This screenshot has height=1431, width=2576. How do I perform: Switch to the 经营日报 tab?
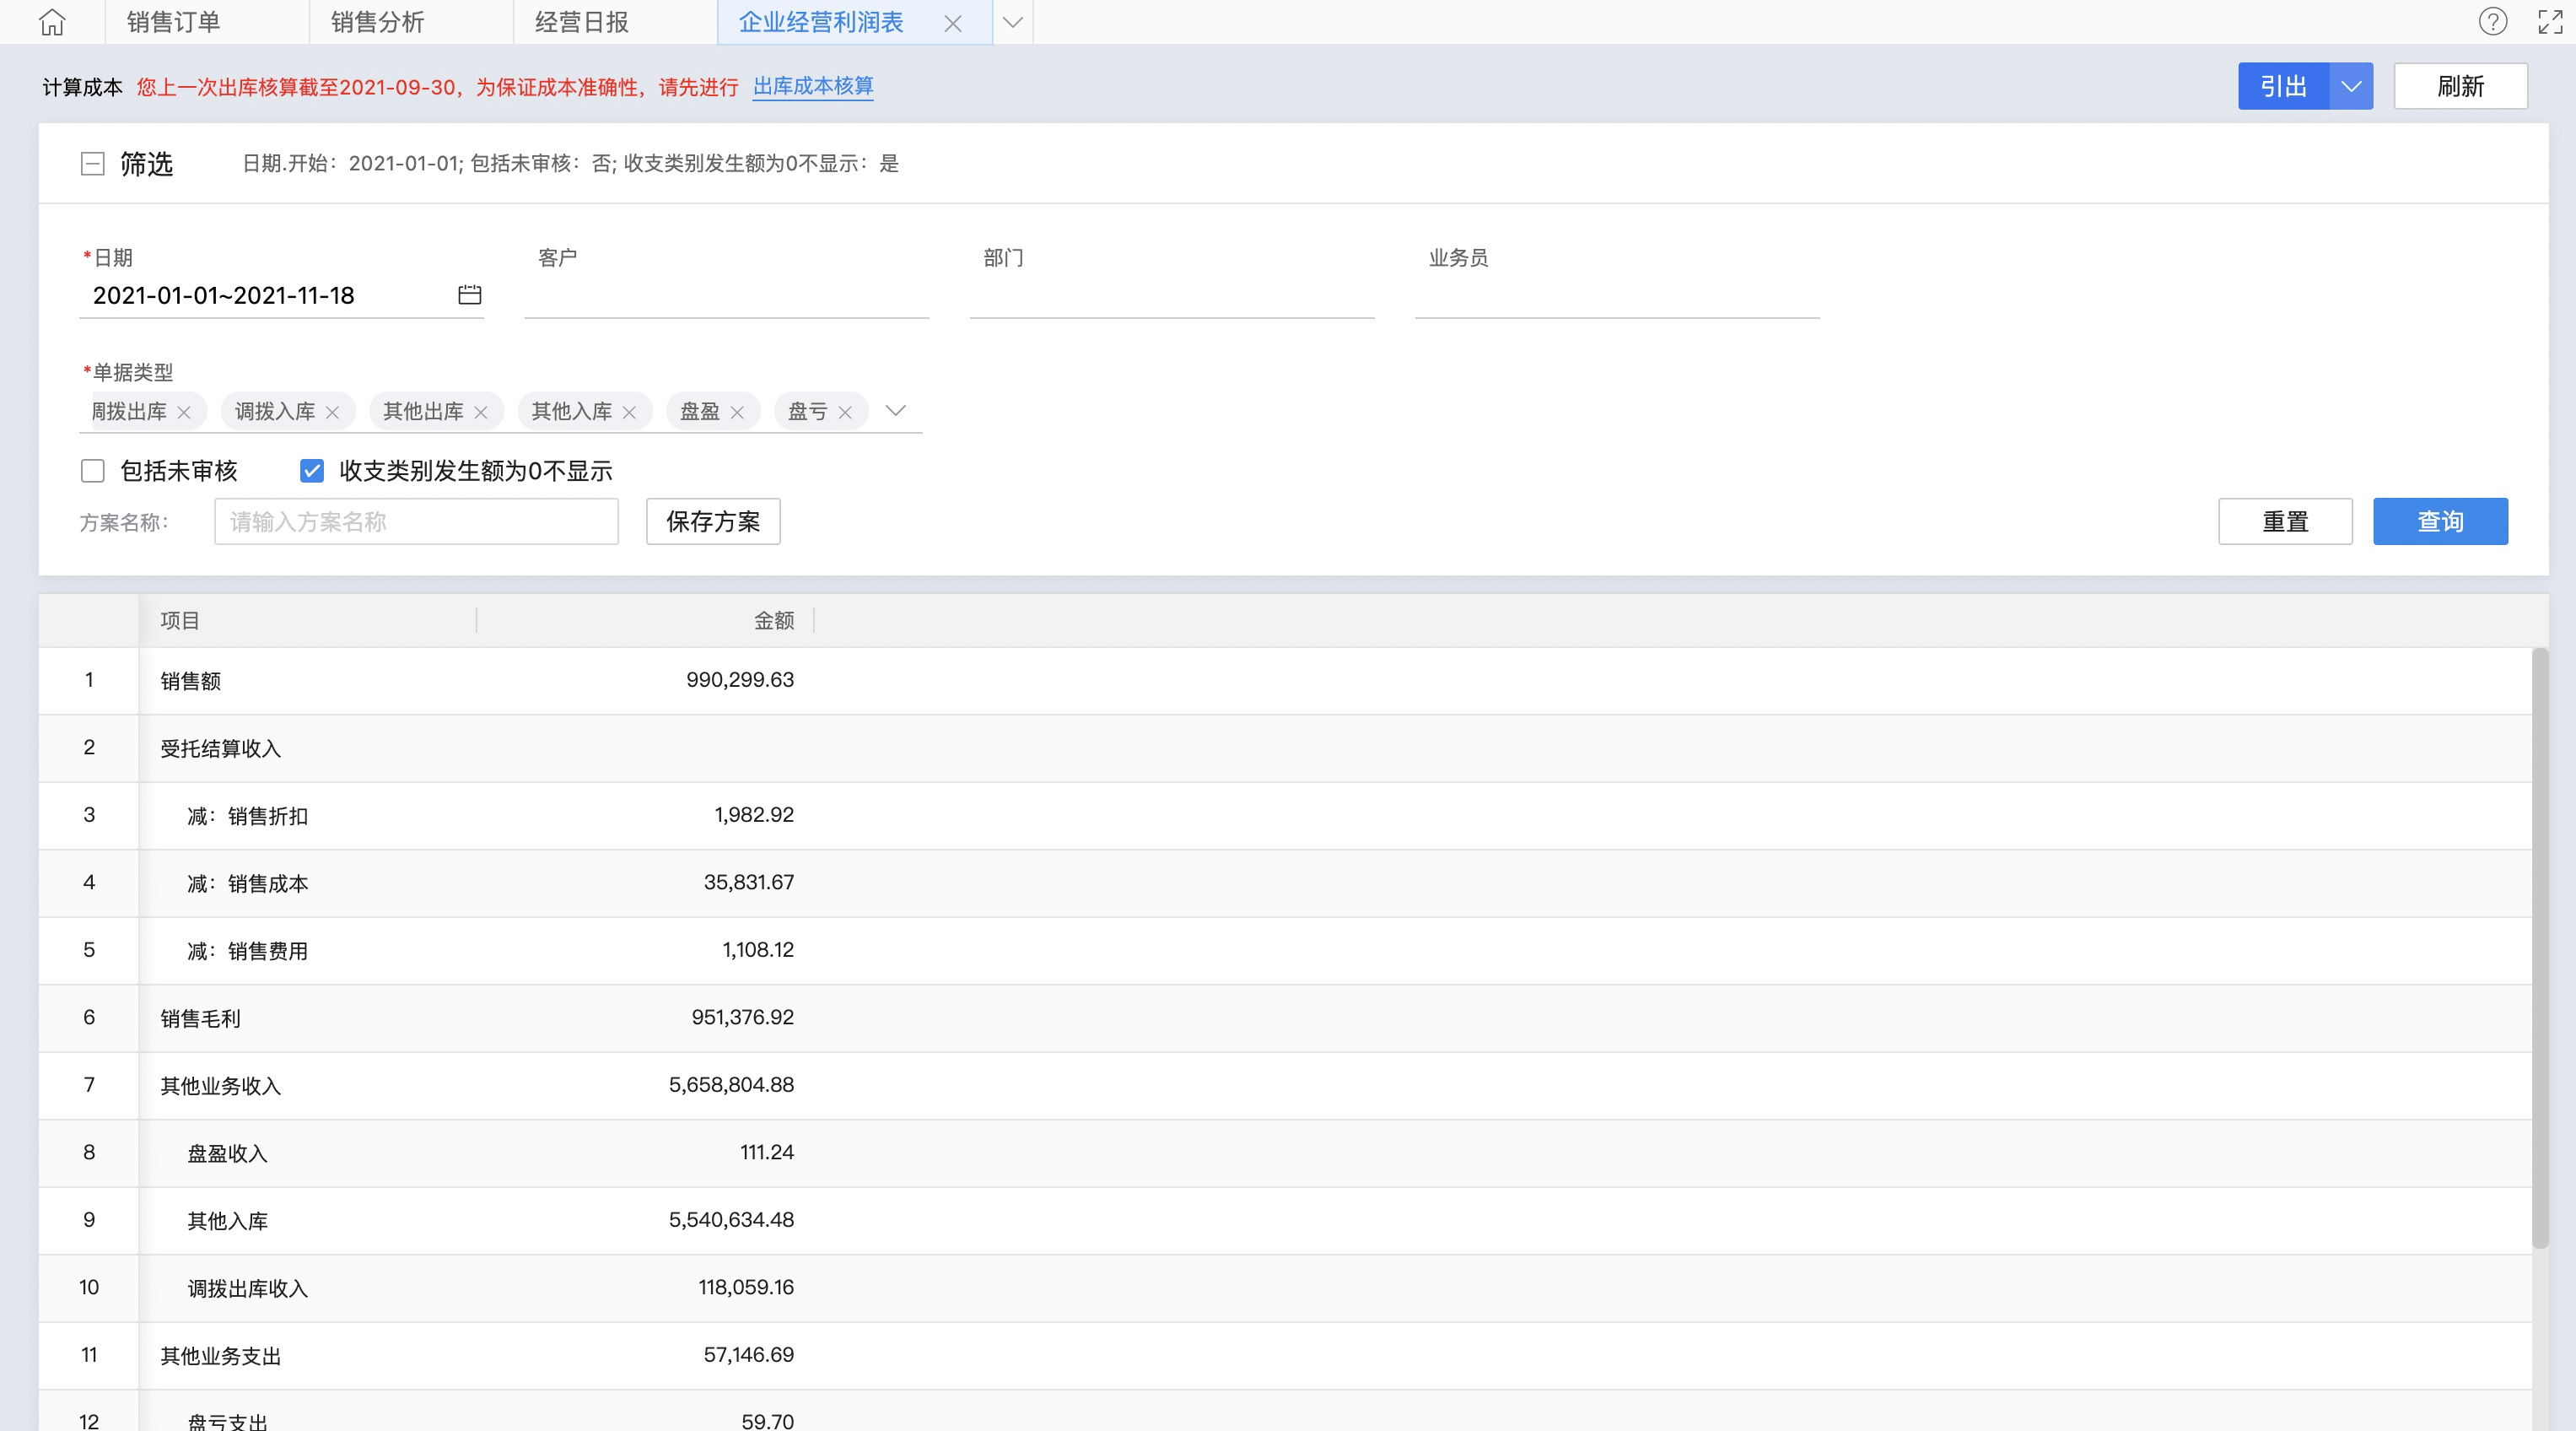coord(582,22)
